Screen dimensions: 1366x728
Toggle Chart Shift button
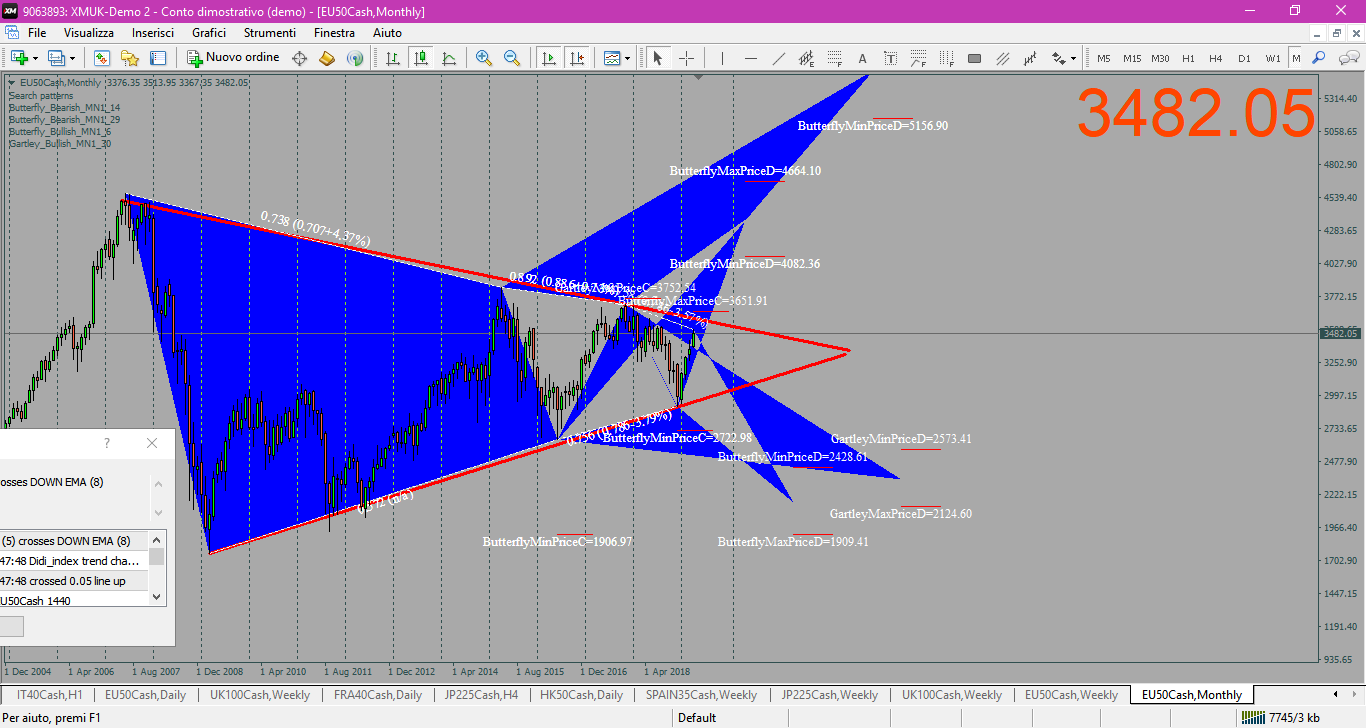pos(576,58)
